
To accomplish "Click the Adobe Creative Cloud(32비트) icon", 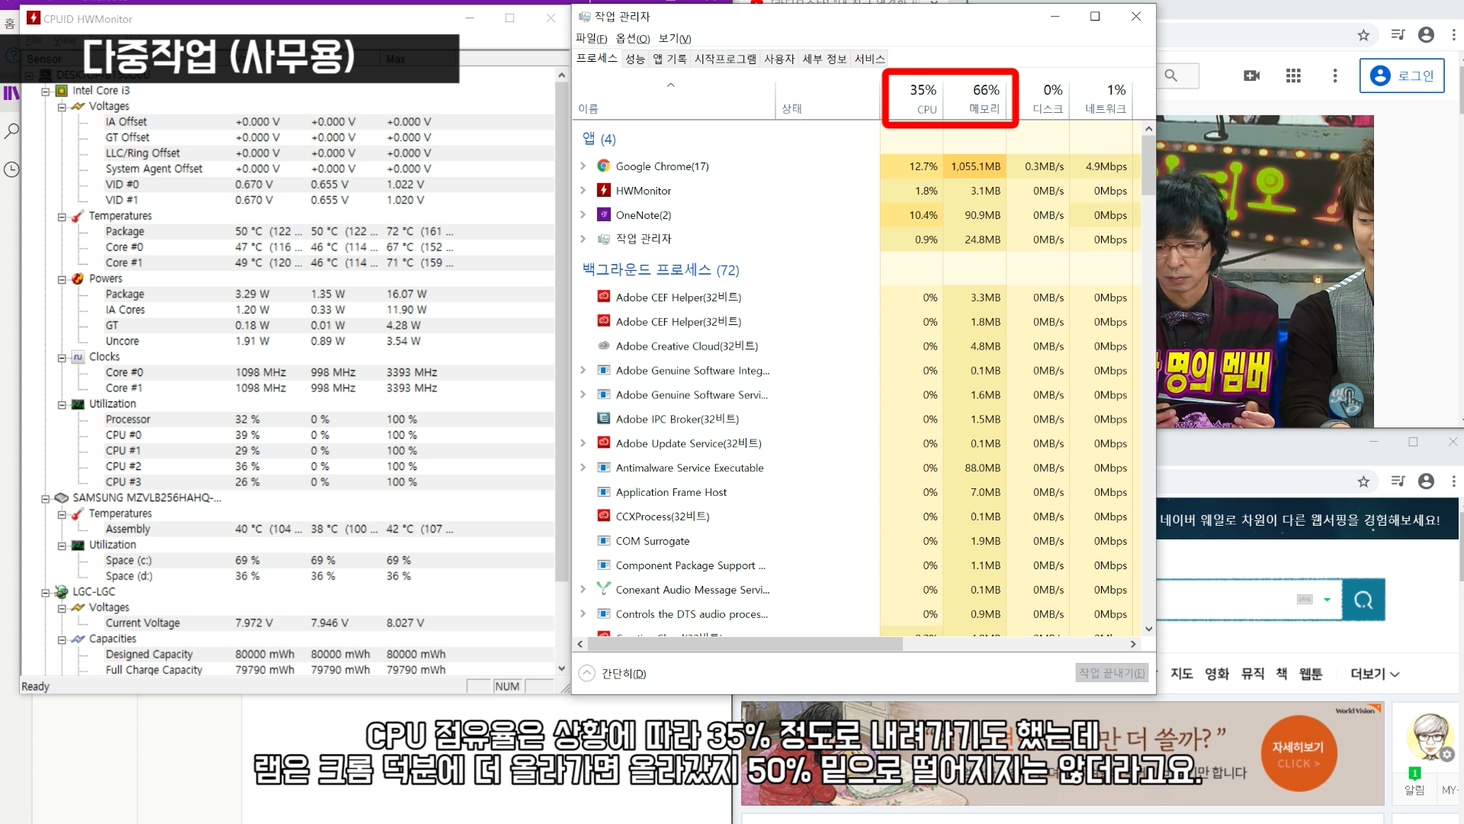I will tap(604, 346).
